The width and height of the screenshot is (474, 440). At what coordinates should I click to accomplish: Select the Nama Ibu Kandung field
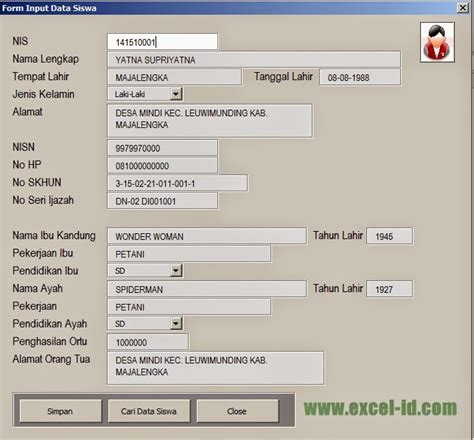[x=207, y=236]
